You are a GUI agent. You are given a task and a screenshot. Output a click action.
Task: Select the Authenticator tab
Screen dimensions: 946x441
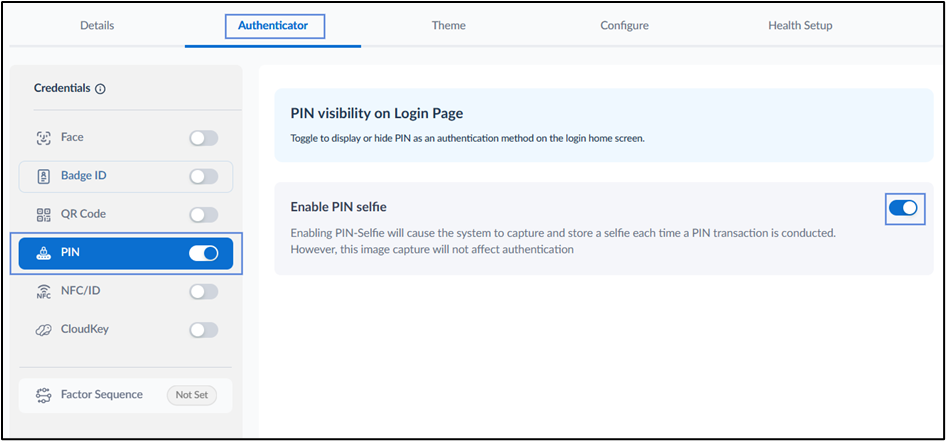click(x=273, y=25)
